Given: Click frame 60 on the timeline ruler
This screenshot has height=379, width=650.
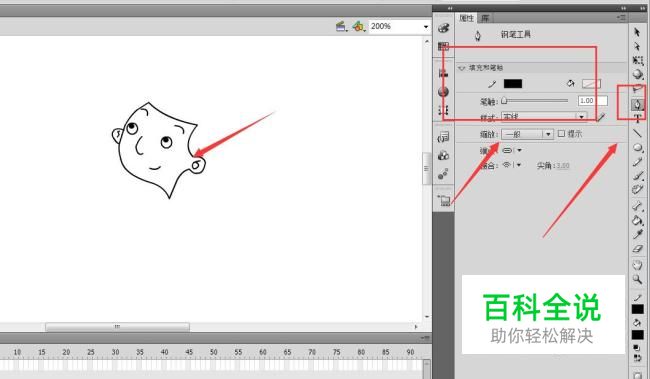Looking at the screenshot, I should pos(263,352).
